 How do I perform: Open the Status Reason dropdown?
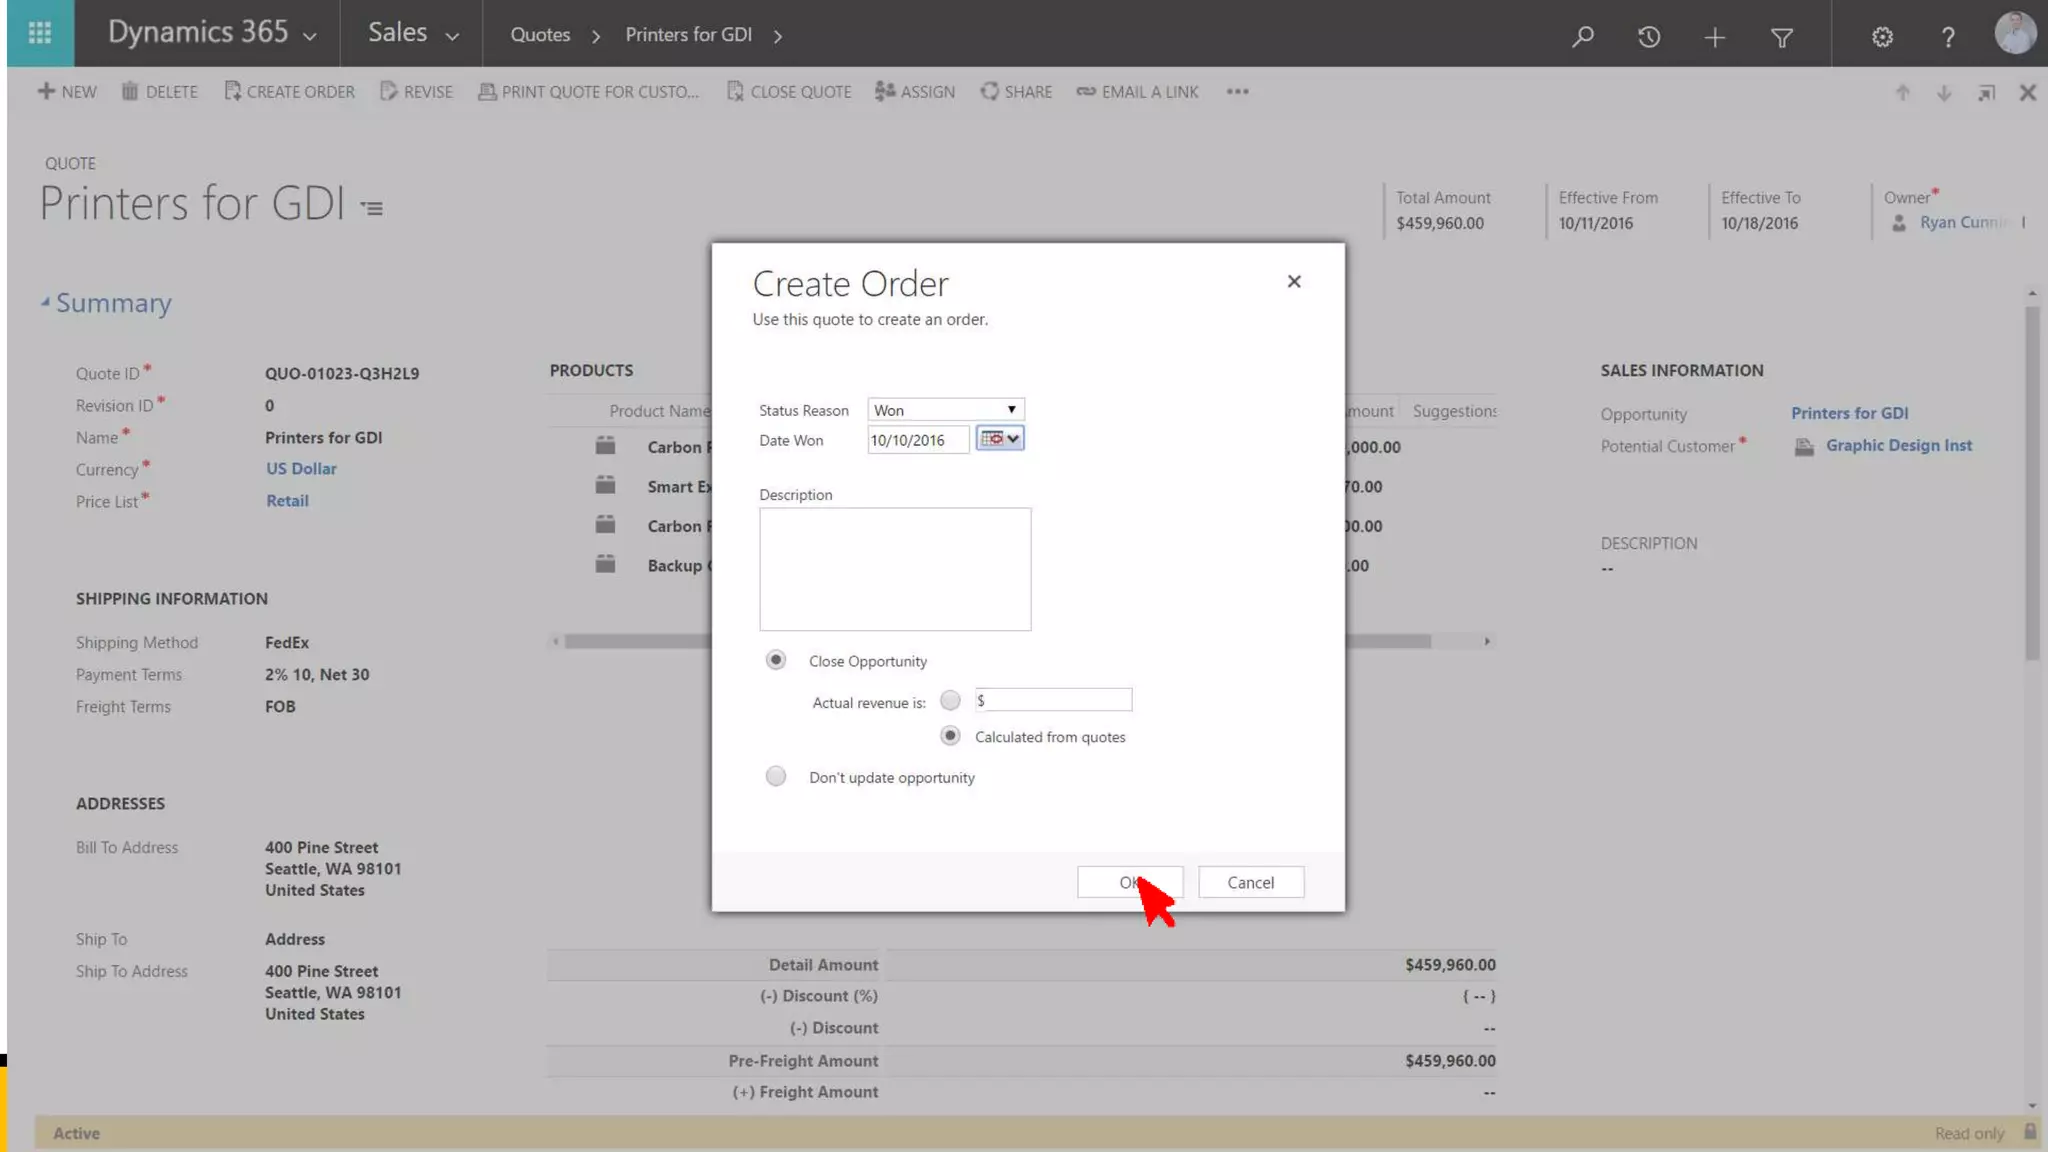pyautogui.click(x=945, y=410)
